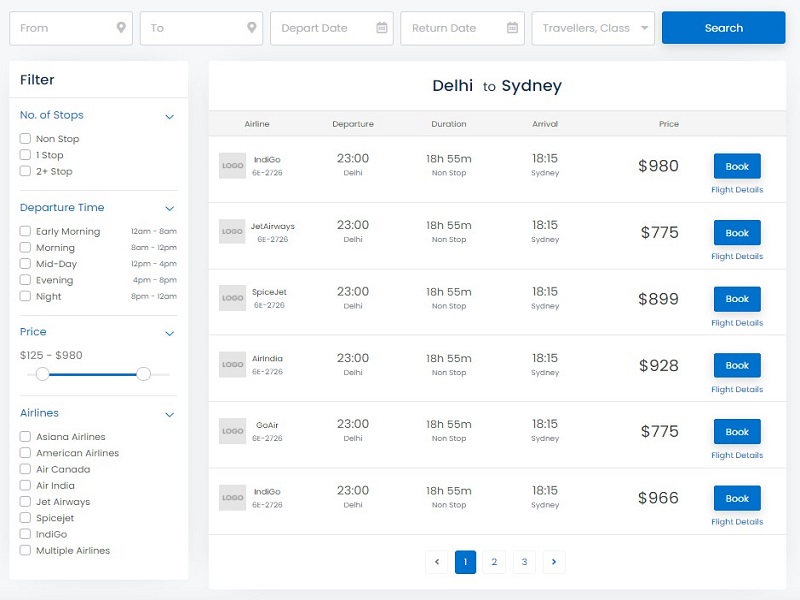Collapse the Airlines filter section
The width and height of the screenshot is (800, 600).
(x=170, y=415)
